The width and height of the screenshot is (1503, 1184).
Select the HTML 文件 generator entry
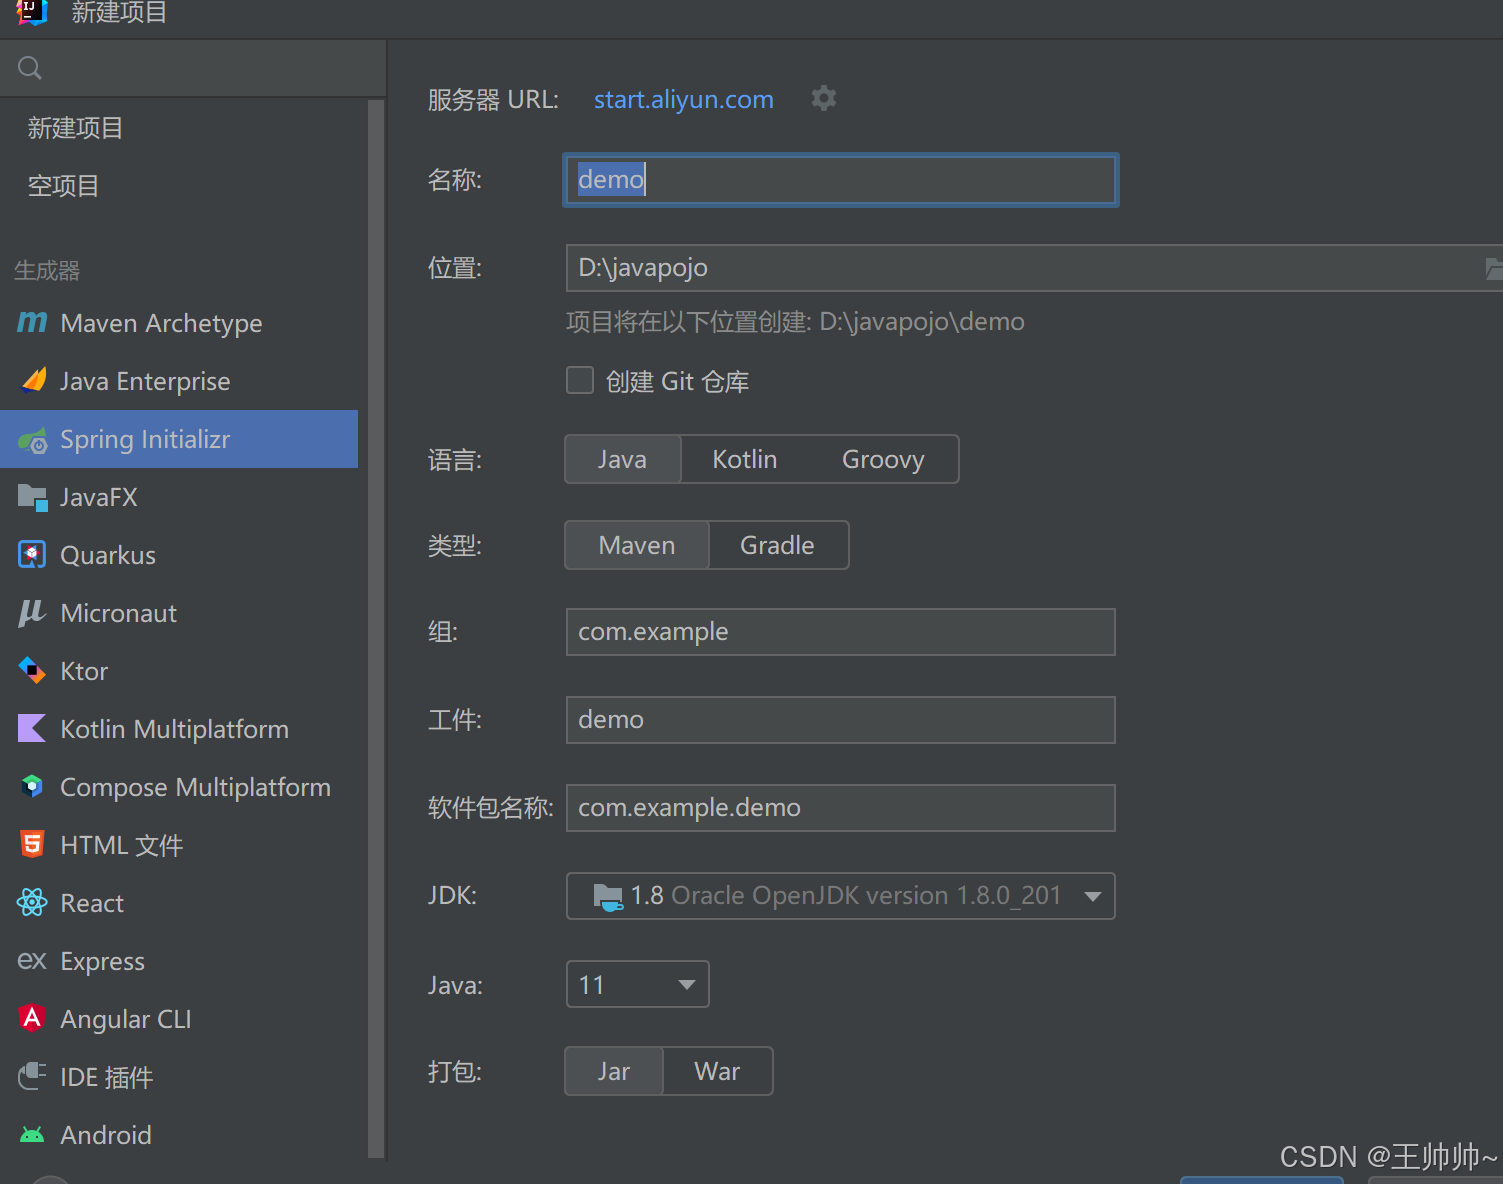coord(179,845)
